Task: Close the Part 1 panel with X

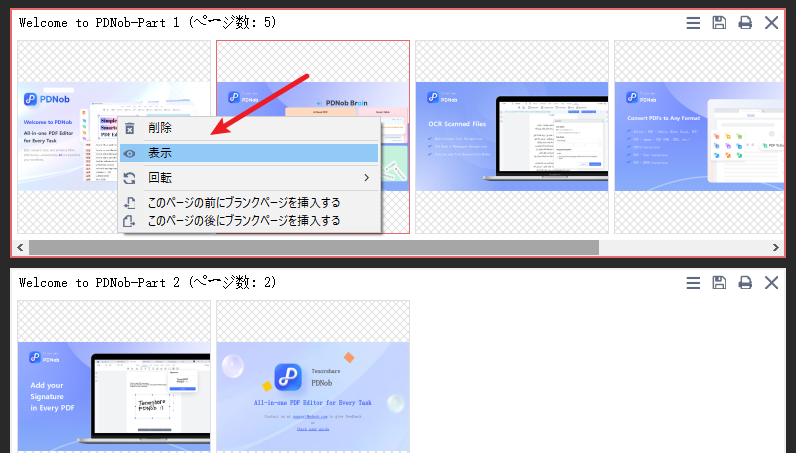Action: coord(771,23)
